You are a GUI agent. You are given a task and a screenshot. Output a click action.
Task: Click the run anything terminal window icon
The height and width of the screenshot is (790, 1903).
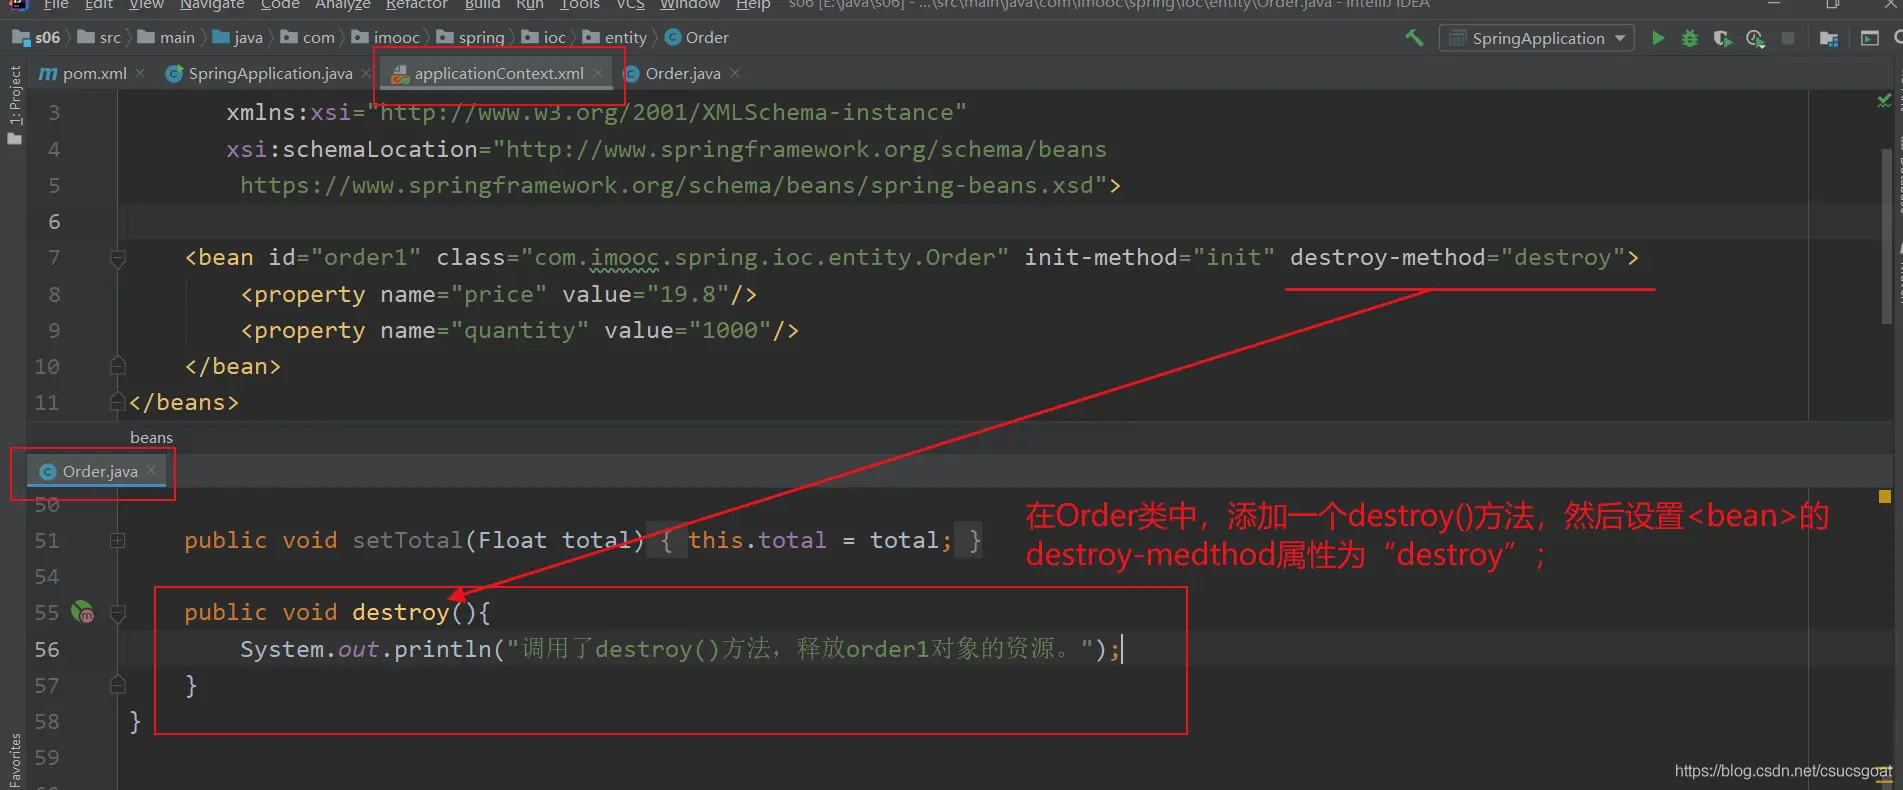(1869, 38)
